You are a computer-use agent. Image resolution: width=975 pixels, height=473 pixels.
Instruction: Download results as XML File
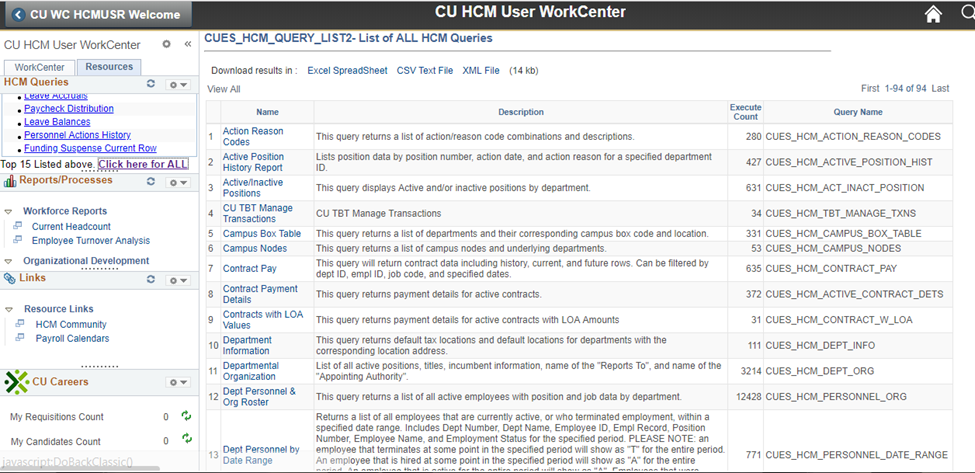pos(481,71)
